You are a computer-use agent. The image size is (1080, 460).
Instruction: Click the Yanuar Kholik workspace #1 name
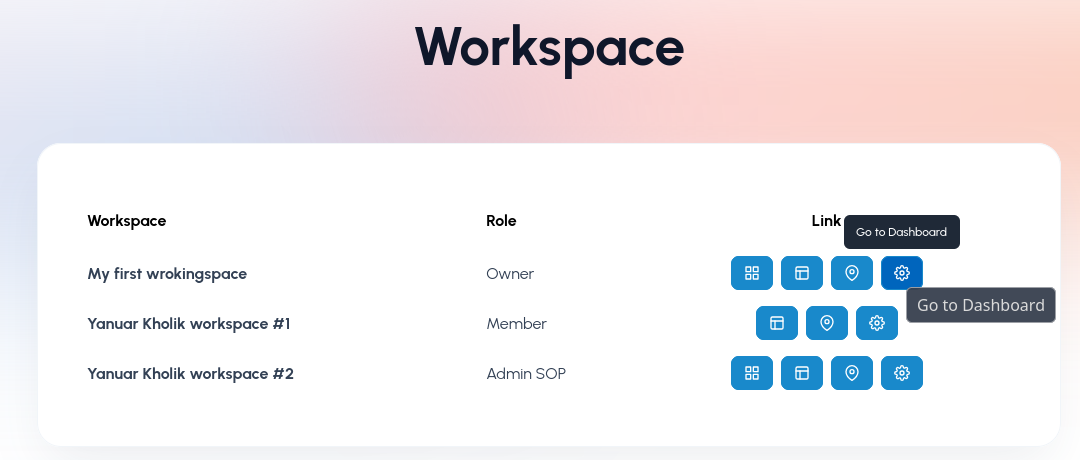click(x=189, y=323)
